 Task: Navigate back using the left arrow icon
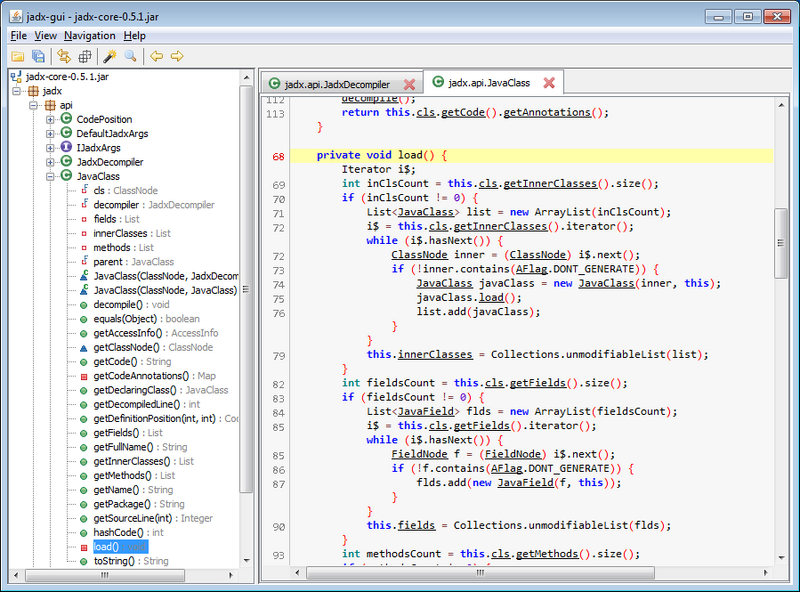pyautogui.click(x=156, y=56)
